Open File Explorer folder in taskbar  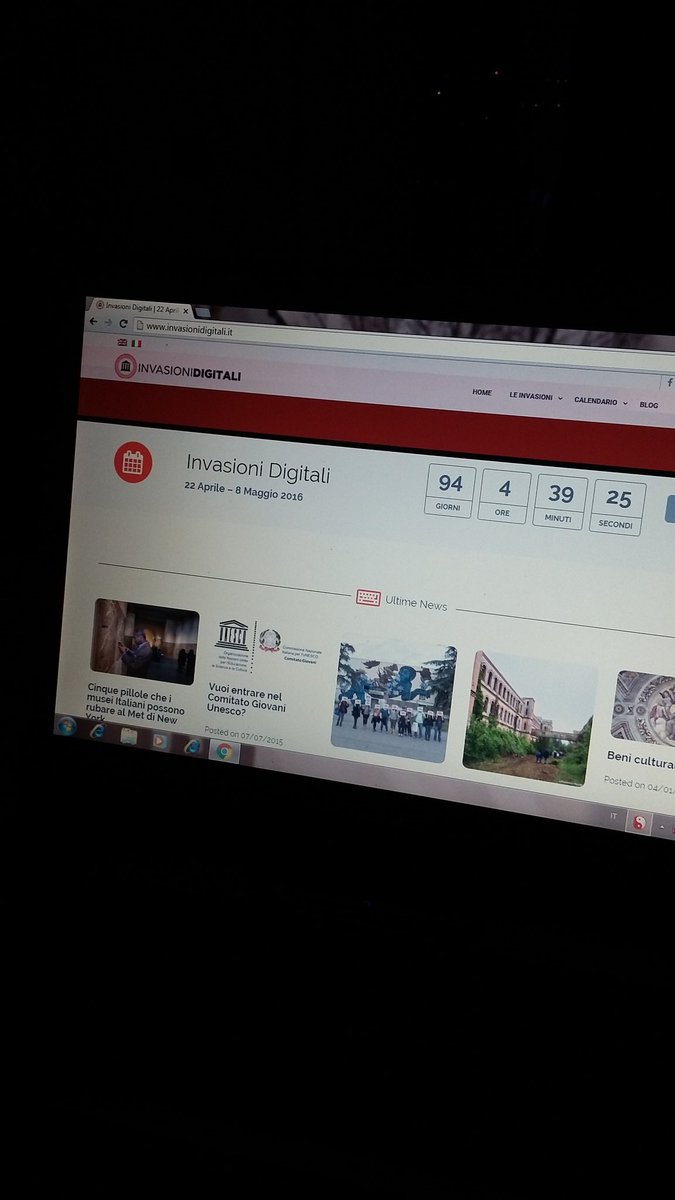coord(129,736)
